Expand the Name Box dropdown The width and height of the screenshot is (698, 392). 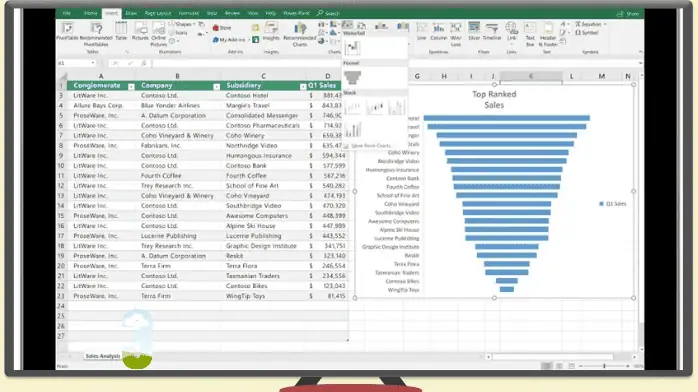[x=93, y=63]
